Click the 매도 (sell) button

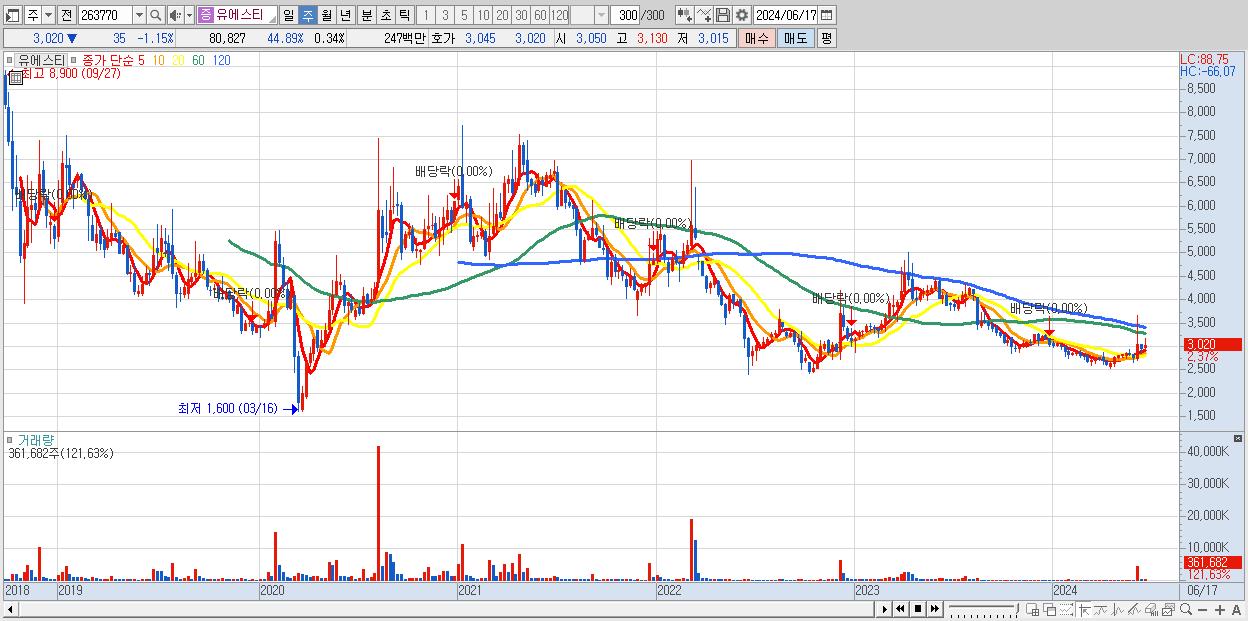tap(795, 38)
